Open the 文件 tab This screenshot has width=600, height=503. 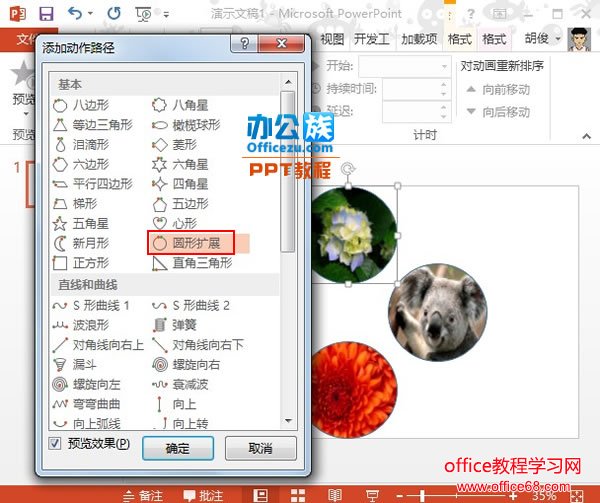click(27, 39)
